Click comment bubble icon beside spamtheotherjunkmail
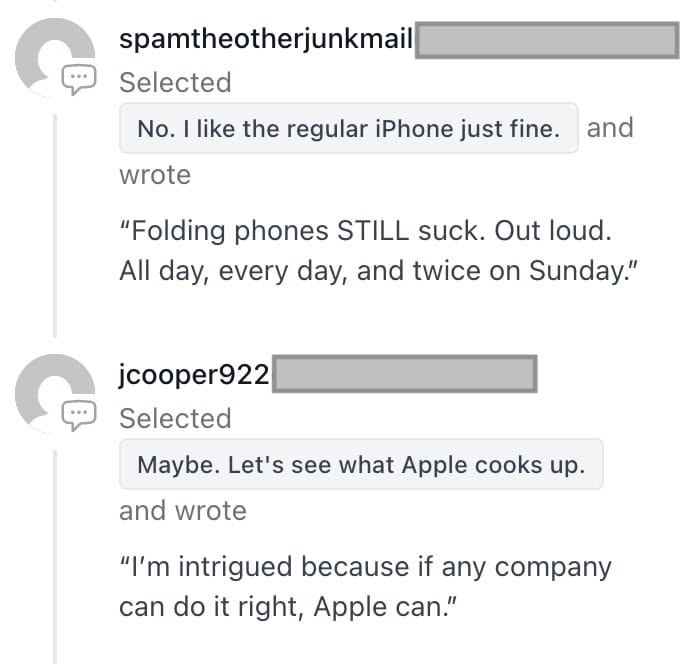680x664 pixels. 79,79
